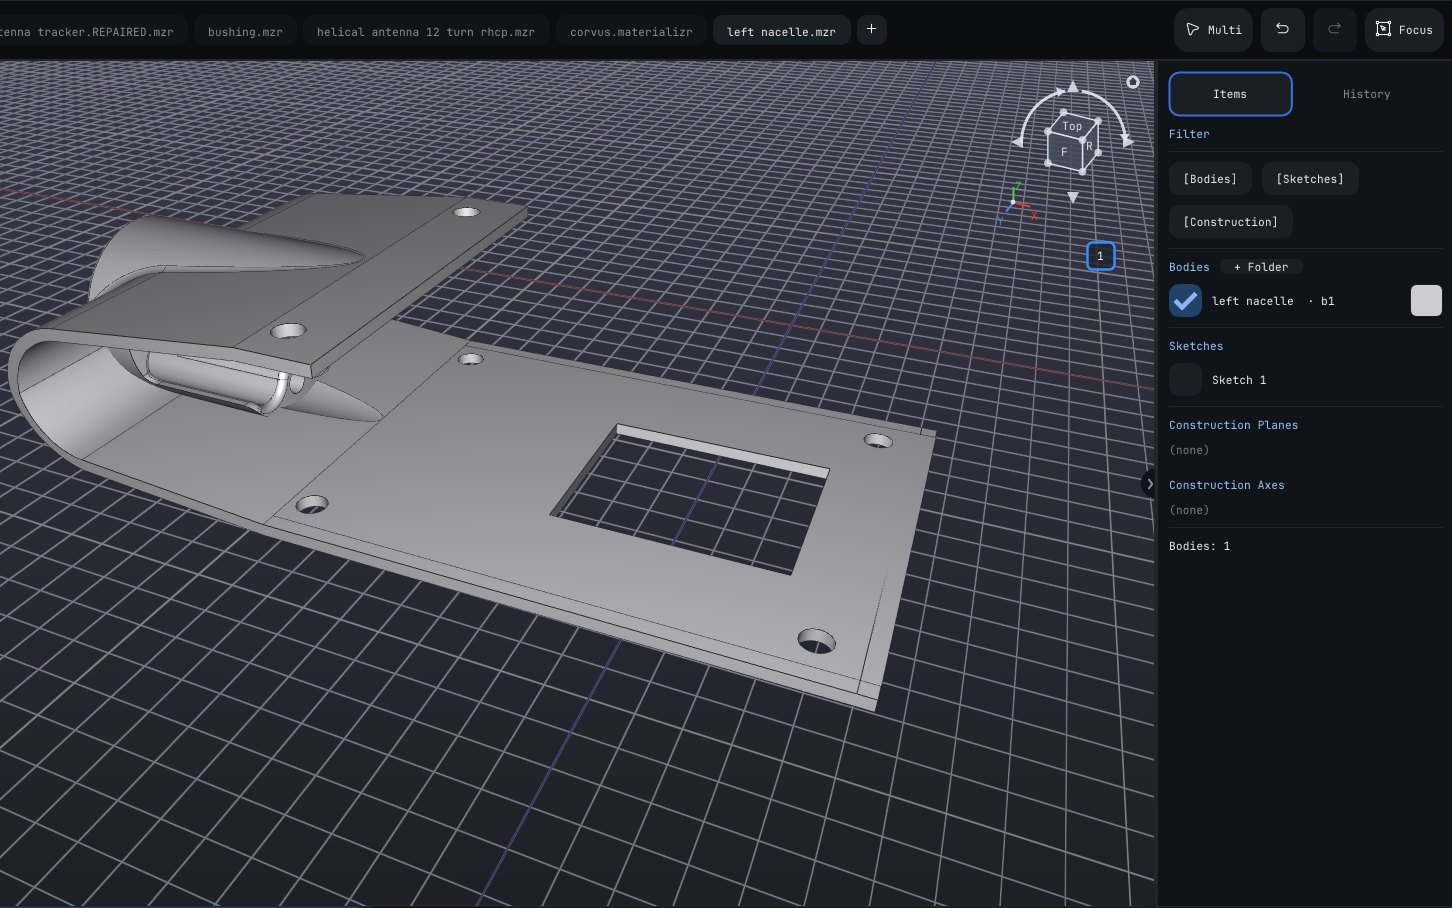Activate the Multi select cursor tool
The height and width of the screenshot is (908, 1452).
click(1213, 30)
